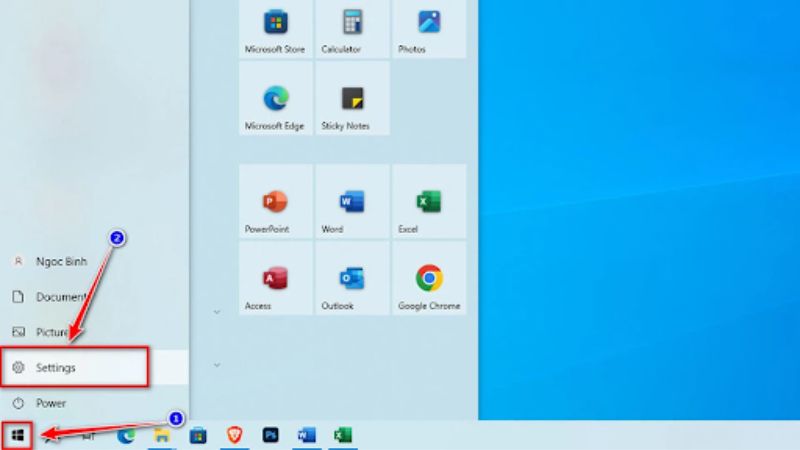Viewport: 800px width, 450px height.
Task: Open the Access tile
Action: click(275, 282)
